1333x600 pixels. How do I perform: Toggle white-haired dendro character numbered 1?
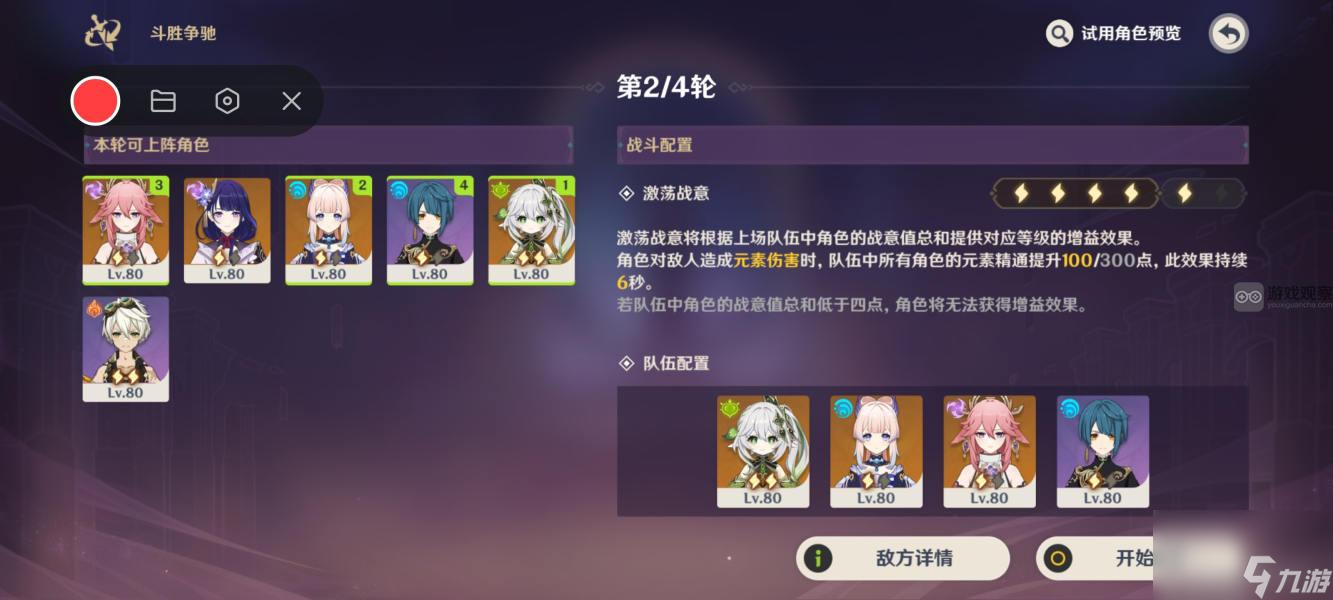[x=532, y=231]
